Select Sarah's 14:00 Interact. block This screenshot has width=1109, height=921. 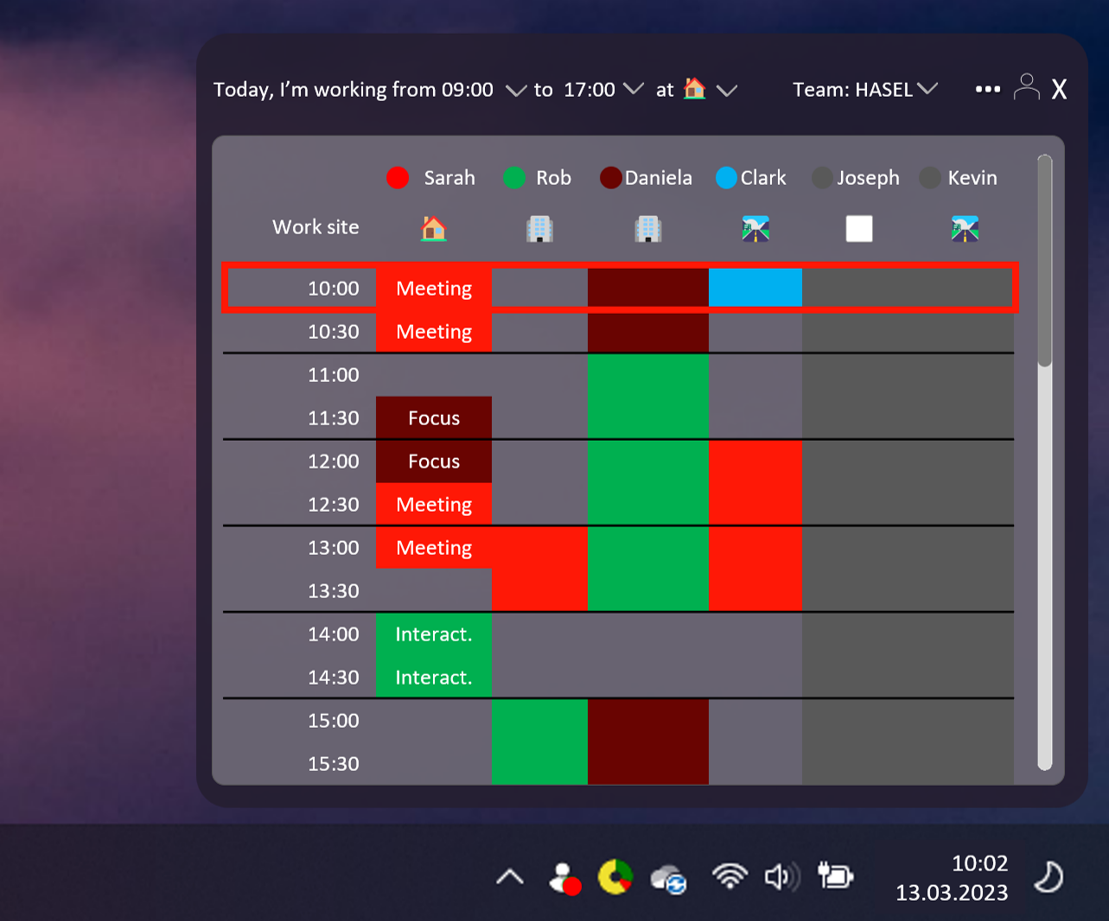(433, 634)
